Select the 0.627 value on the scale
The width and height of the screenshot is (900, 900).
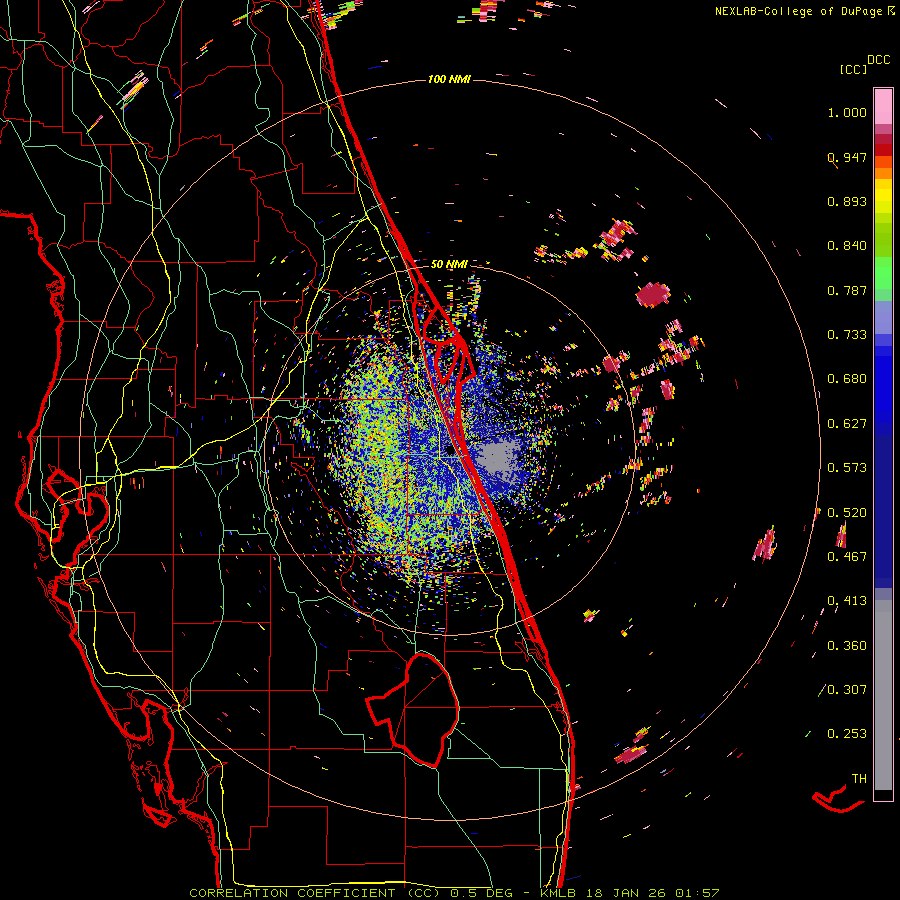[847, 424]
